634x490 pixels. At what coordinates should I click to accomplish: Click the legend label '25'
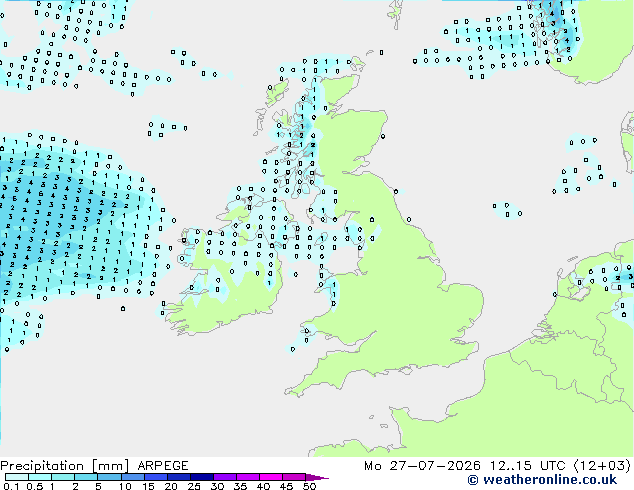194,486
